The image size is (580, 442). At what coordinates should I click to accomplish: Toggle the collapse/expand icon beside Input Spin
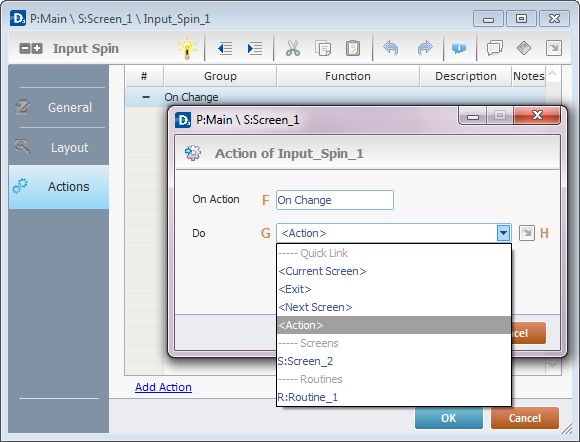coord(31,48)
